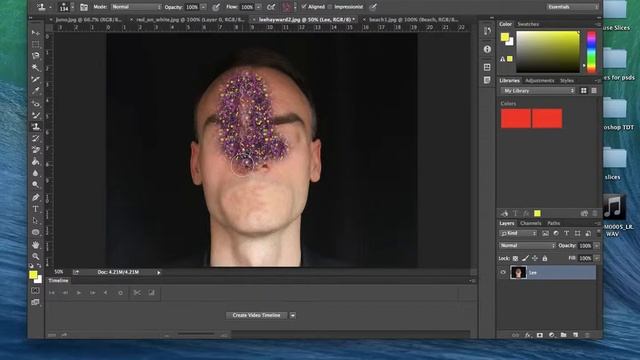Click the hue slider in Color panel

click(591, 52)
